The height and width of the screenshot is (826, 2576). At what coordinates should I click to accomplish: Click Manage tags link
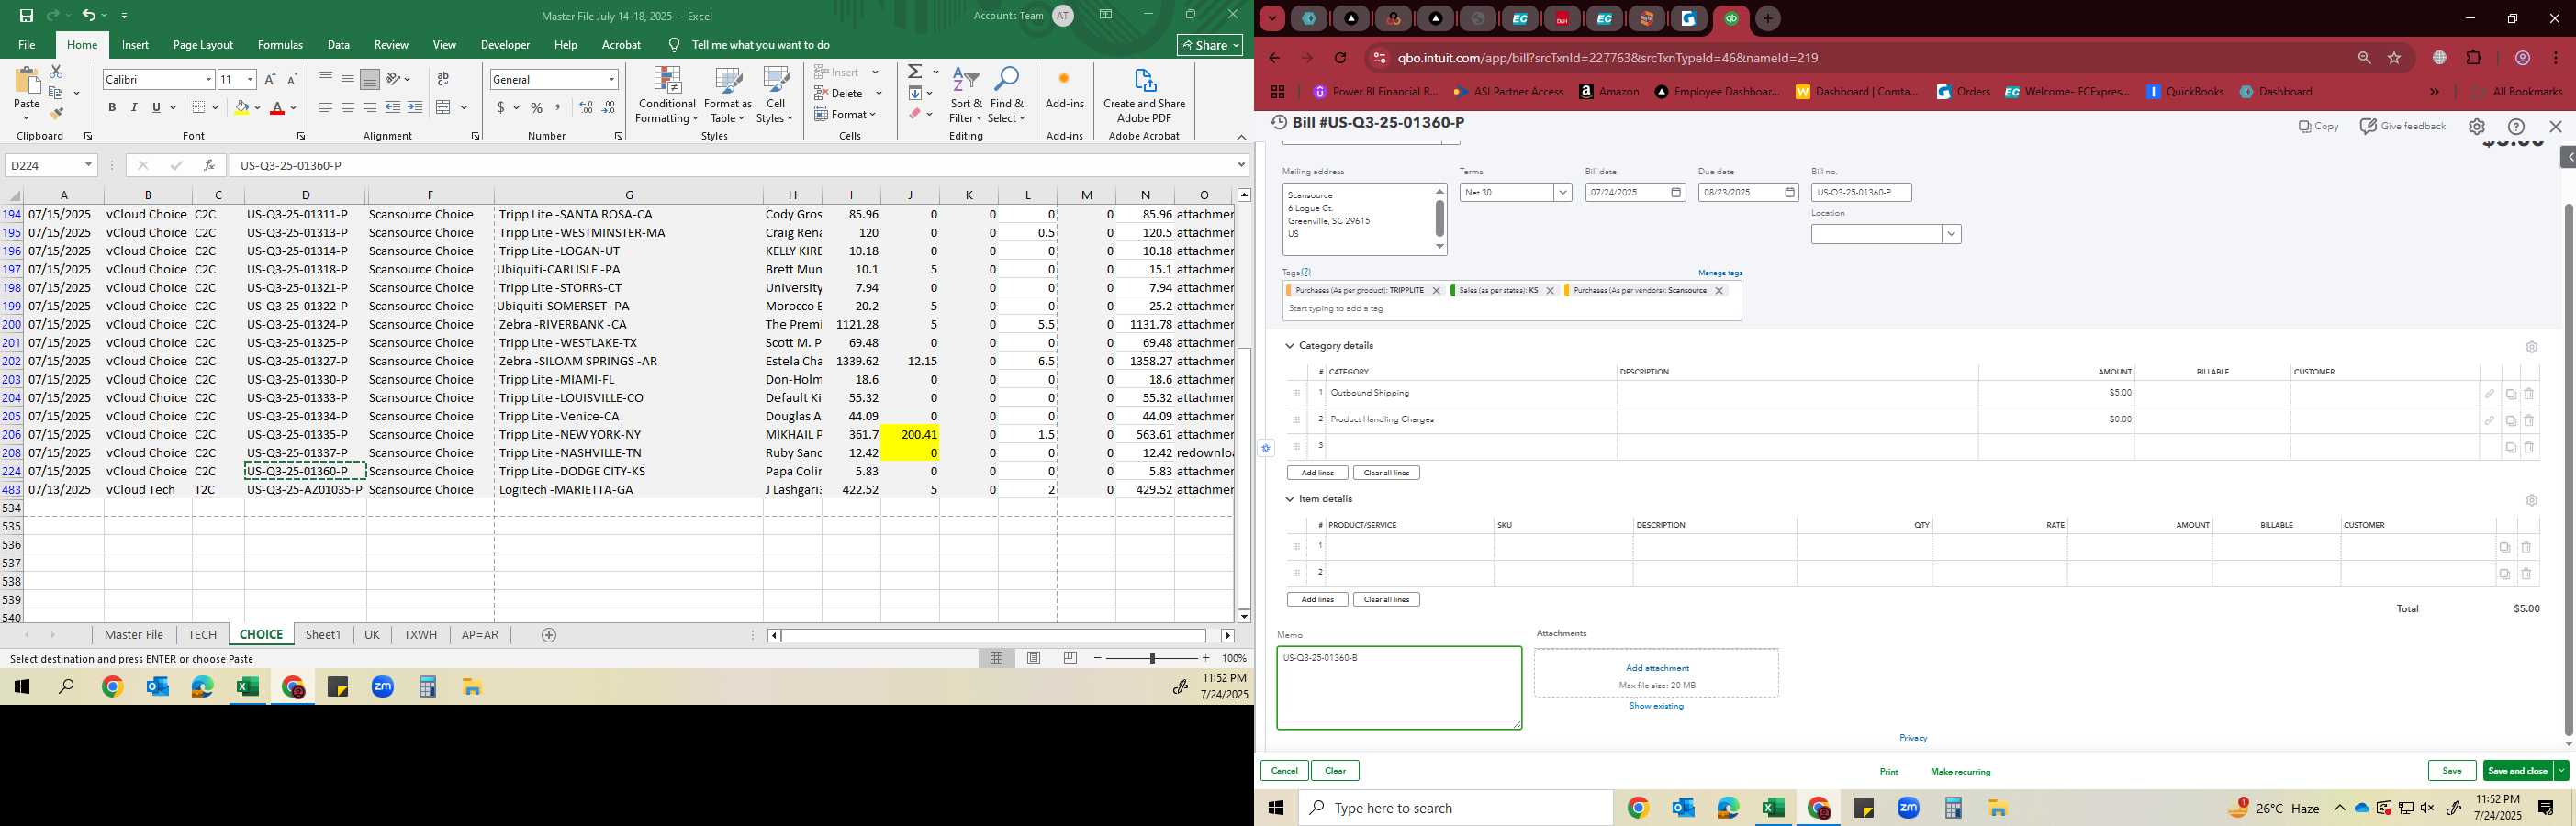1720,273
